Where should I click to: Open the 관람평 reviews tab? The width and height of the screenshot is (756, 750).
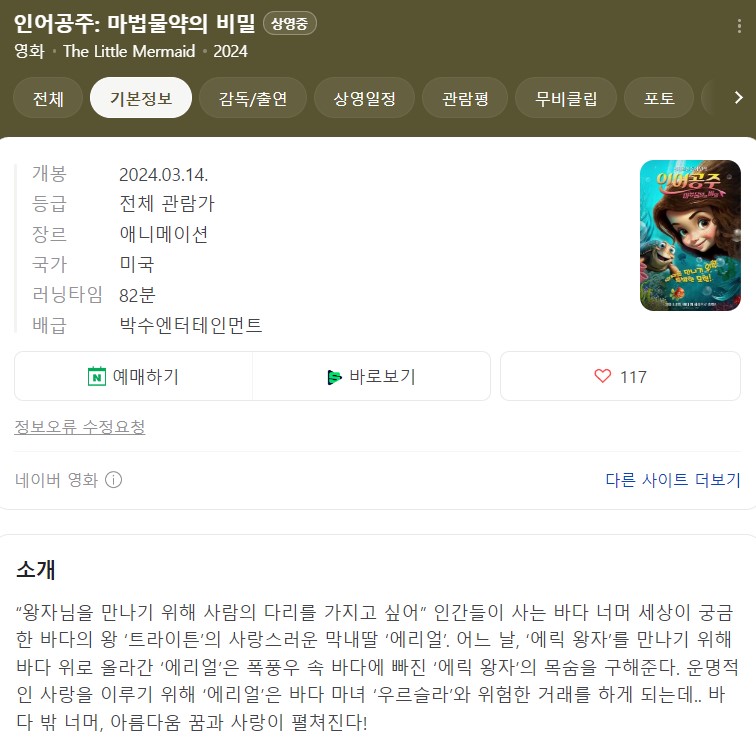pyautogui.click(x=465, y=98)
